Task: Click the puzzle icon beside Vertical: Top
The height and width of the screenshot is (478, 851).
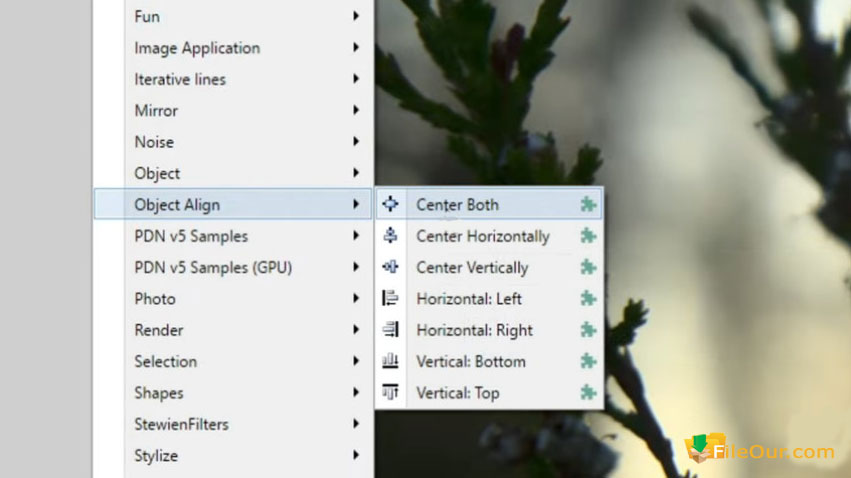Action: pyautogui.click(x=588, y=392)
